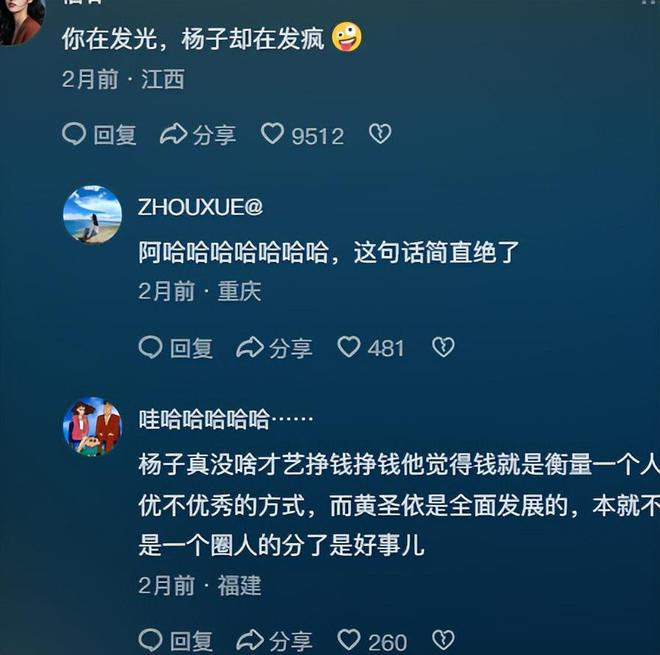
Task: Open the top commenter's portrait avatar
Action: [x=22, y=21]
